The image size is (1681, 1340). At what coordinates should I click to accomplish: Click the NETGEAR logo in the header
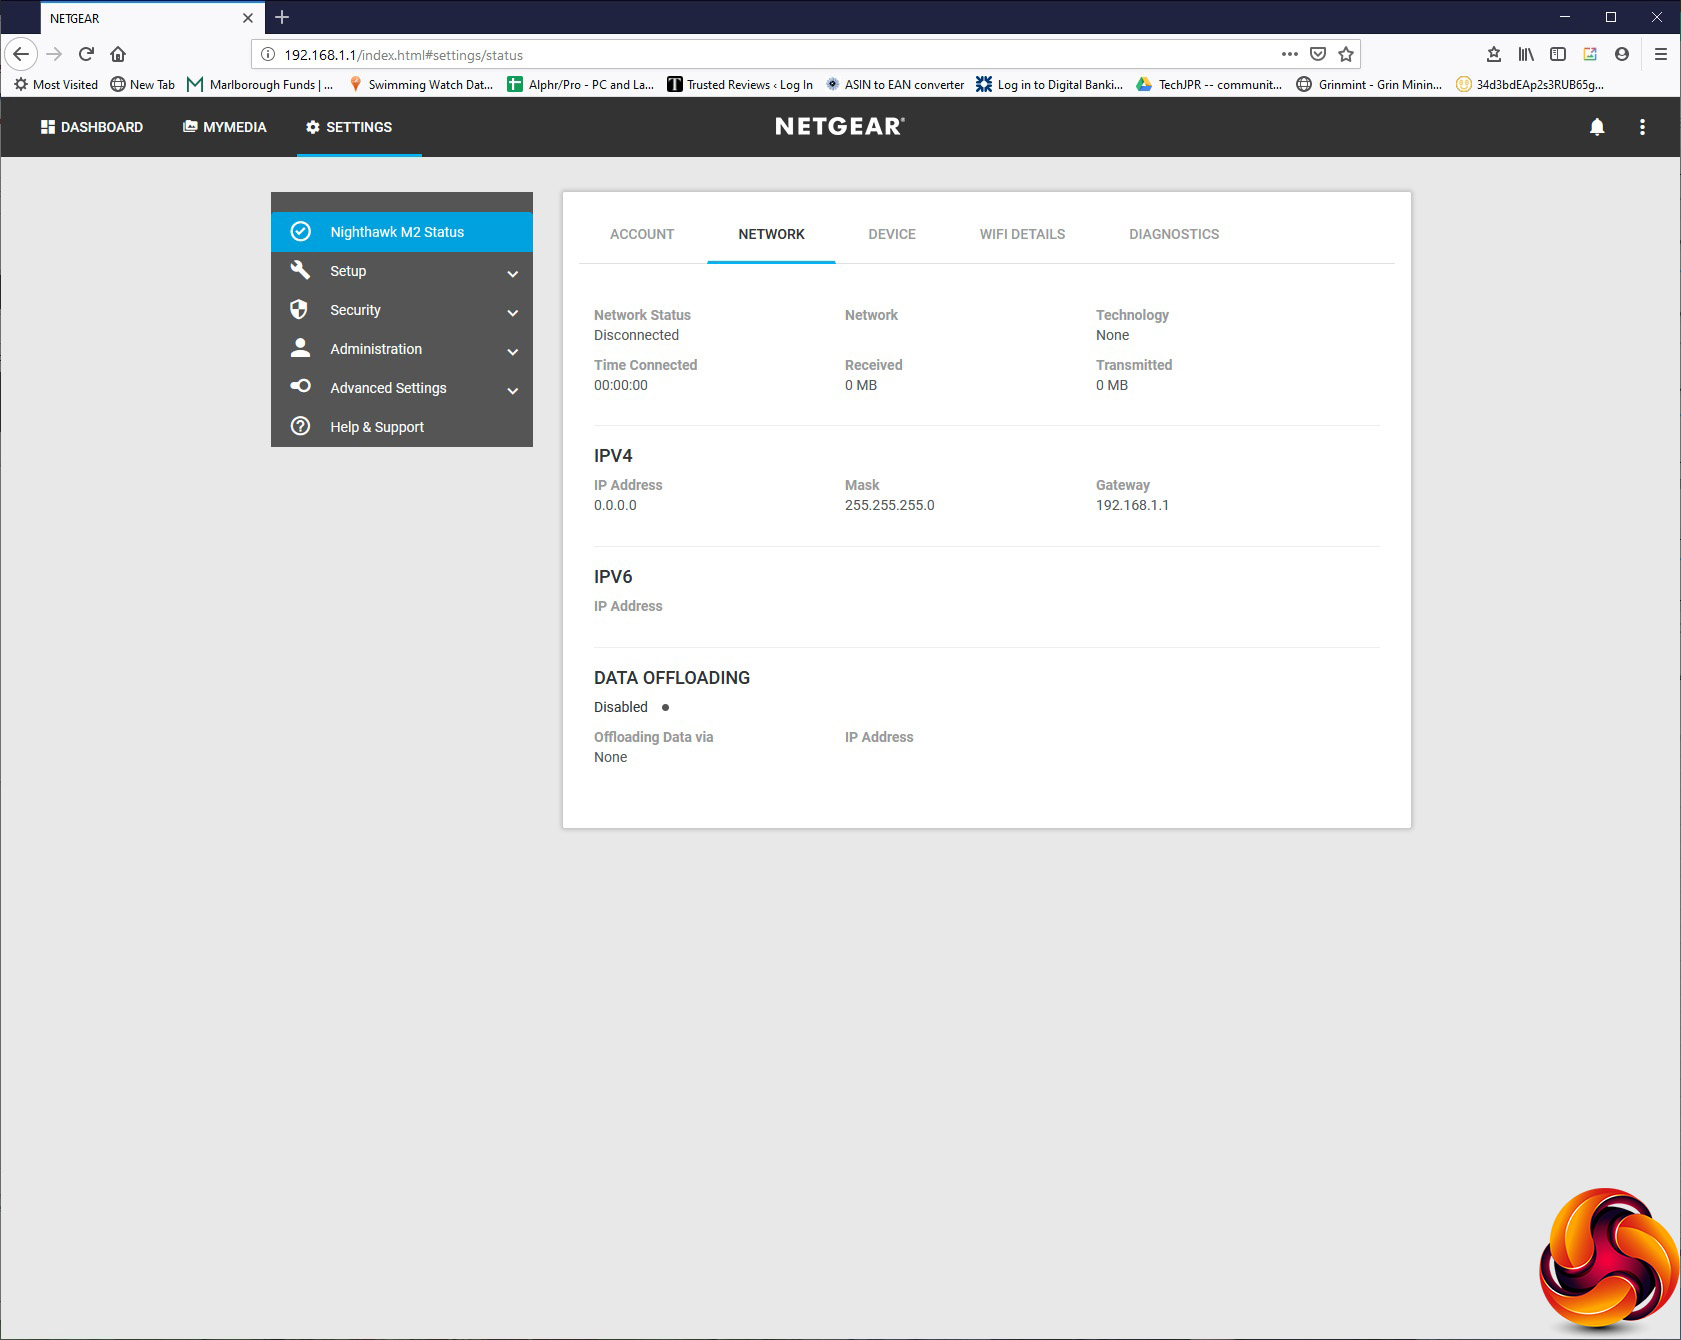840,126
